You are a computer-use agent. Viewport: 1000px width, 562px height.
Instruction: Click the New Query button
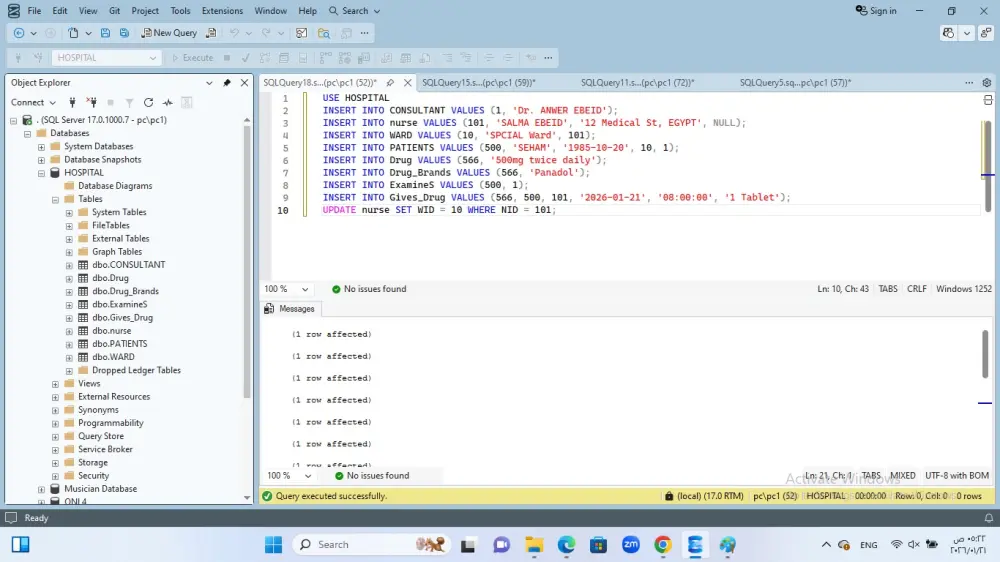169,33
